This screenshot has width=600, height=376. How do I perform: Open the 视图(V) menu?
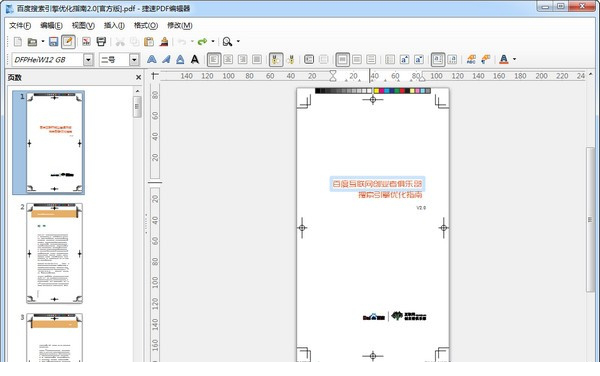[83, 25]
